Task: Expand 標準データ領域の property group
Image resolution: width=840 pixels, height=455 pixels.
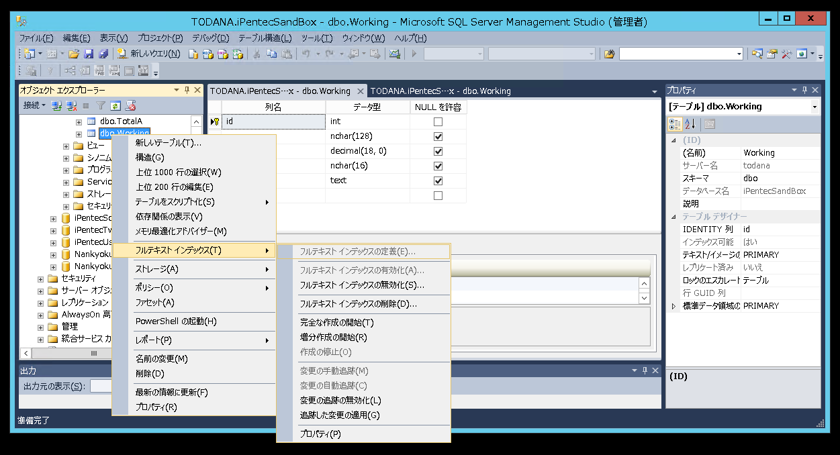Action: tap(674, 306)
